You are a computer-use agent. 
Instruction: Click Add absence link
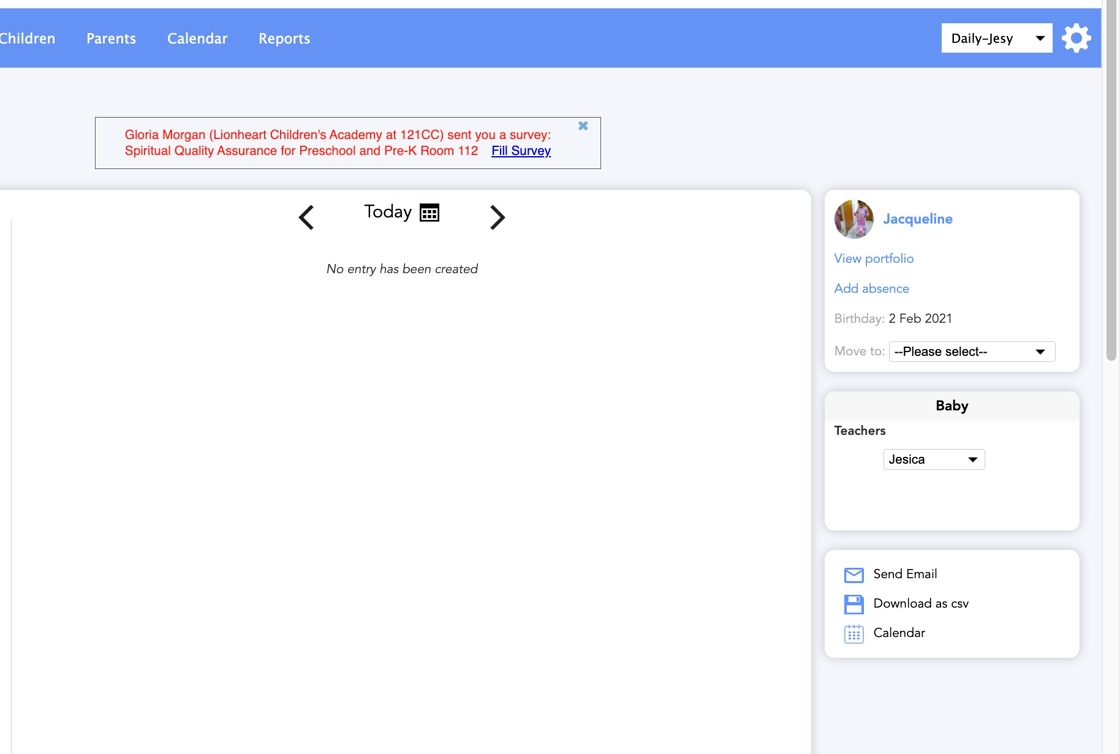click(x=871, y=288)
